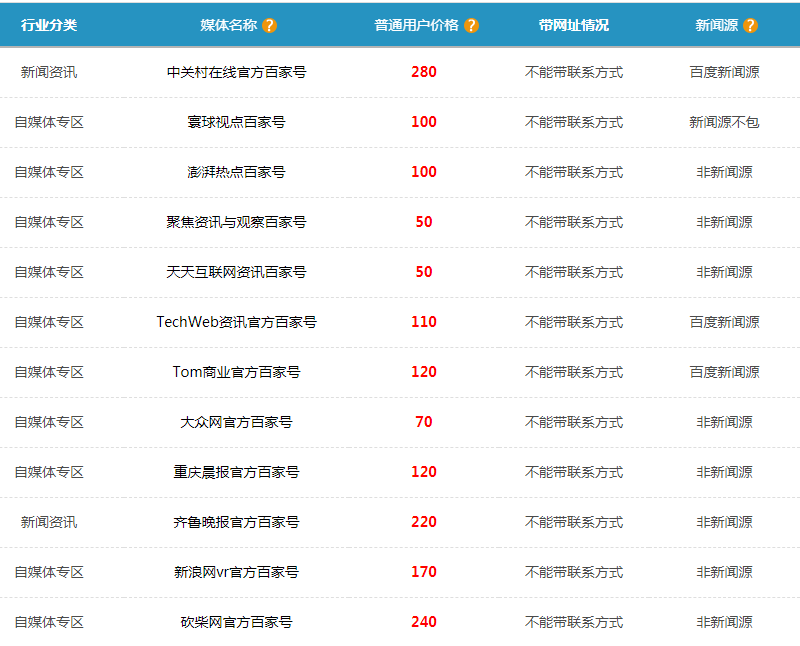Open 聚焦资讯与观察百家号 entry
Screen dimensions: 800x646
pos(236,222)
